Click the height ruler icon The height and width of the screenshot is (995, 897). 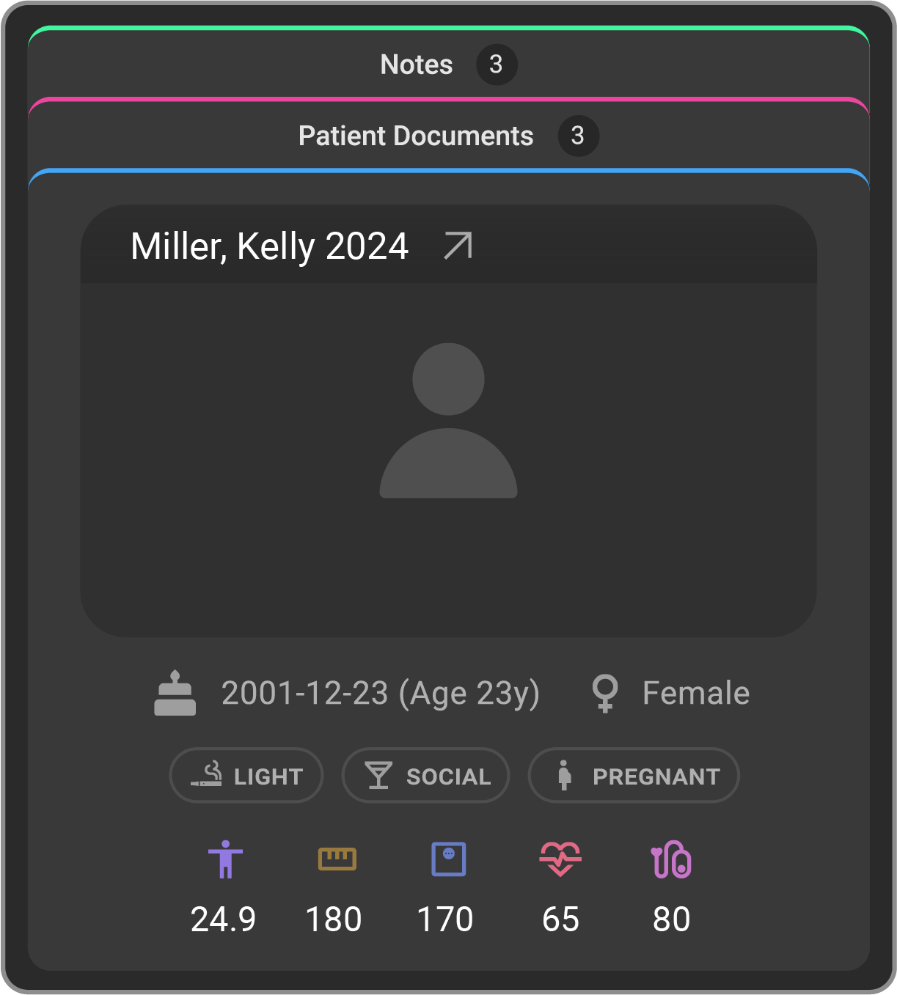click(x=337, y=859)
